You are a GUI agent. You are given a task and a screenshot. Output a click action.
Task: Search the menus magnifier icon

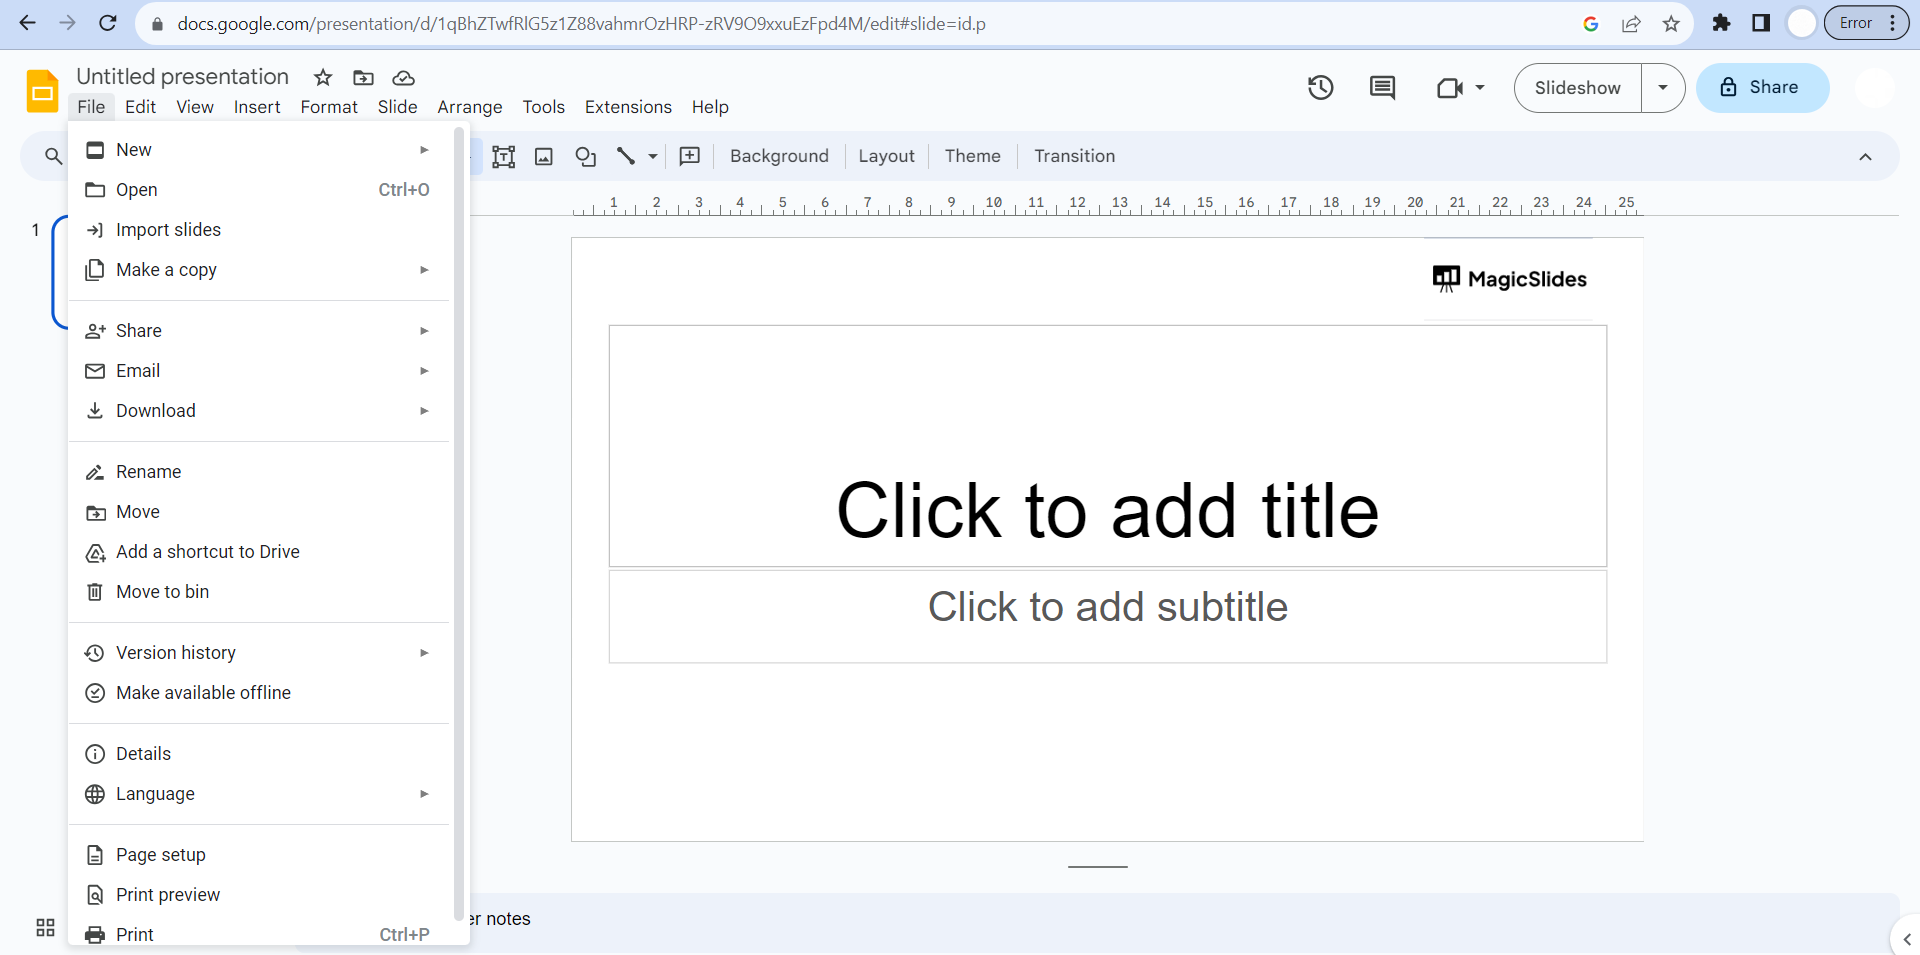pyautogui.click(x=53, y=156)
